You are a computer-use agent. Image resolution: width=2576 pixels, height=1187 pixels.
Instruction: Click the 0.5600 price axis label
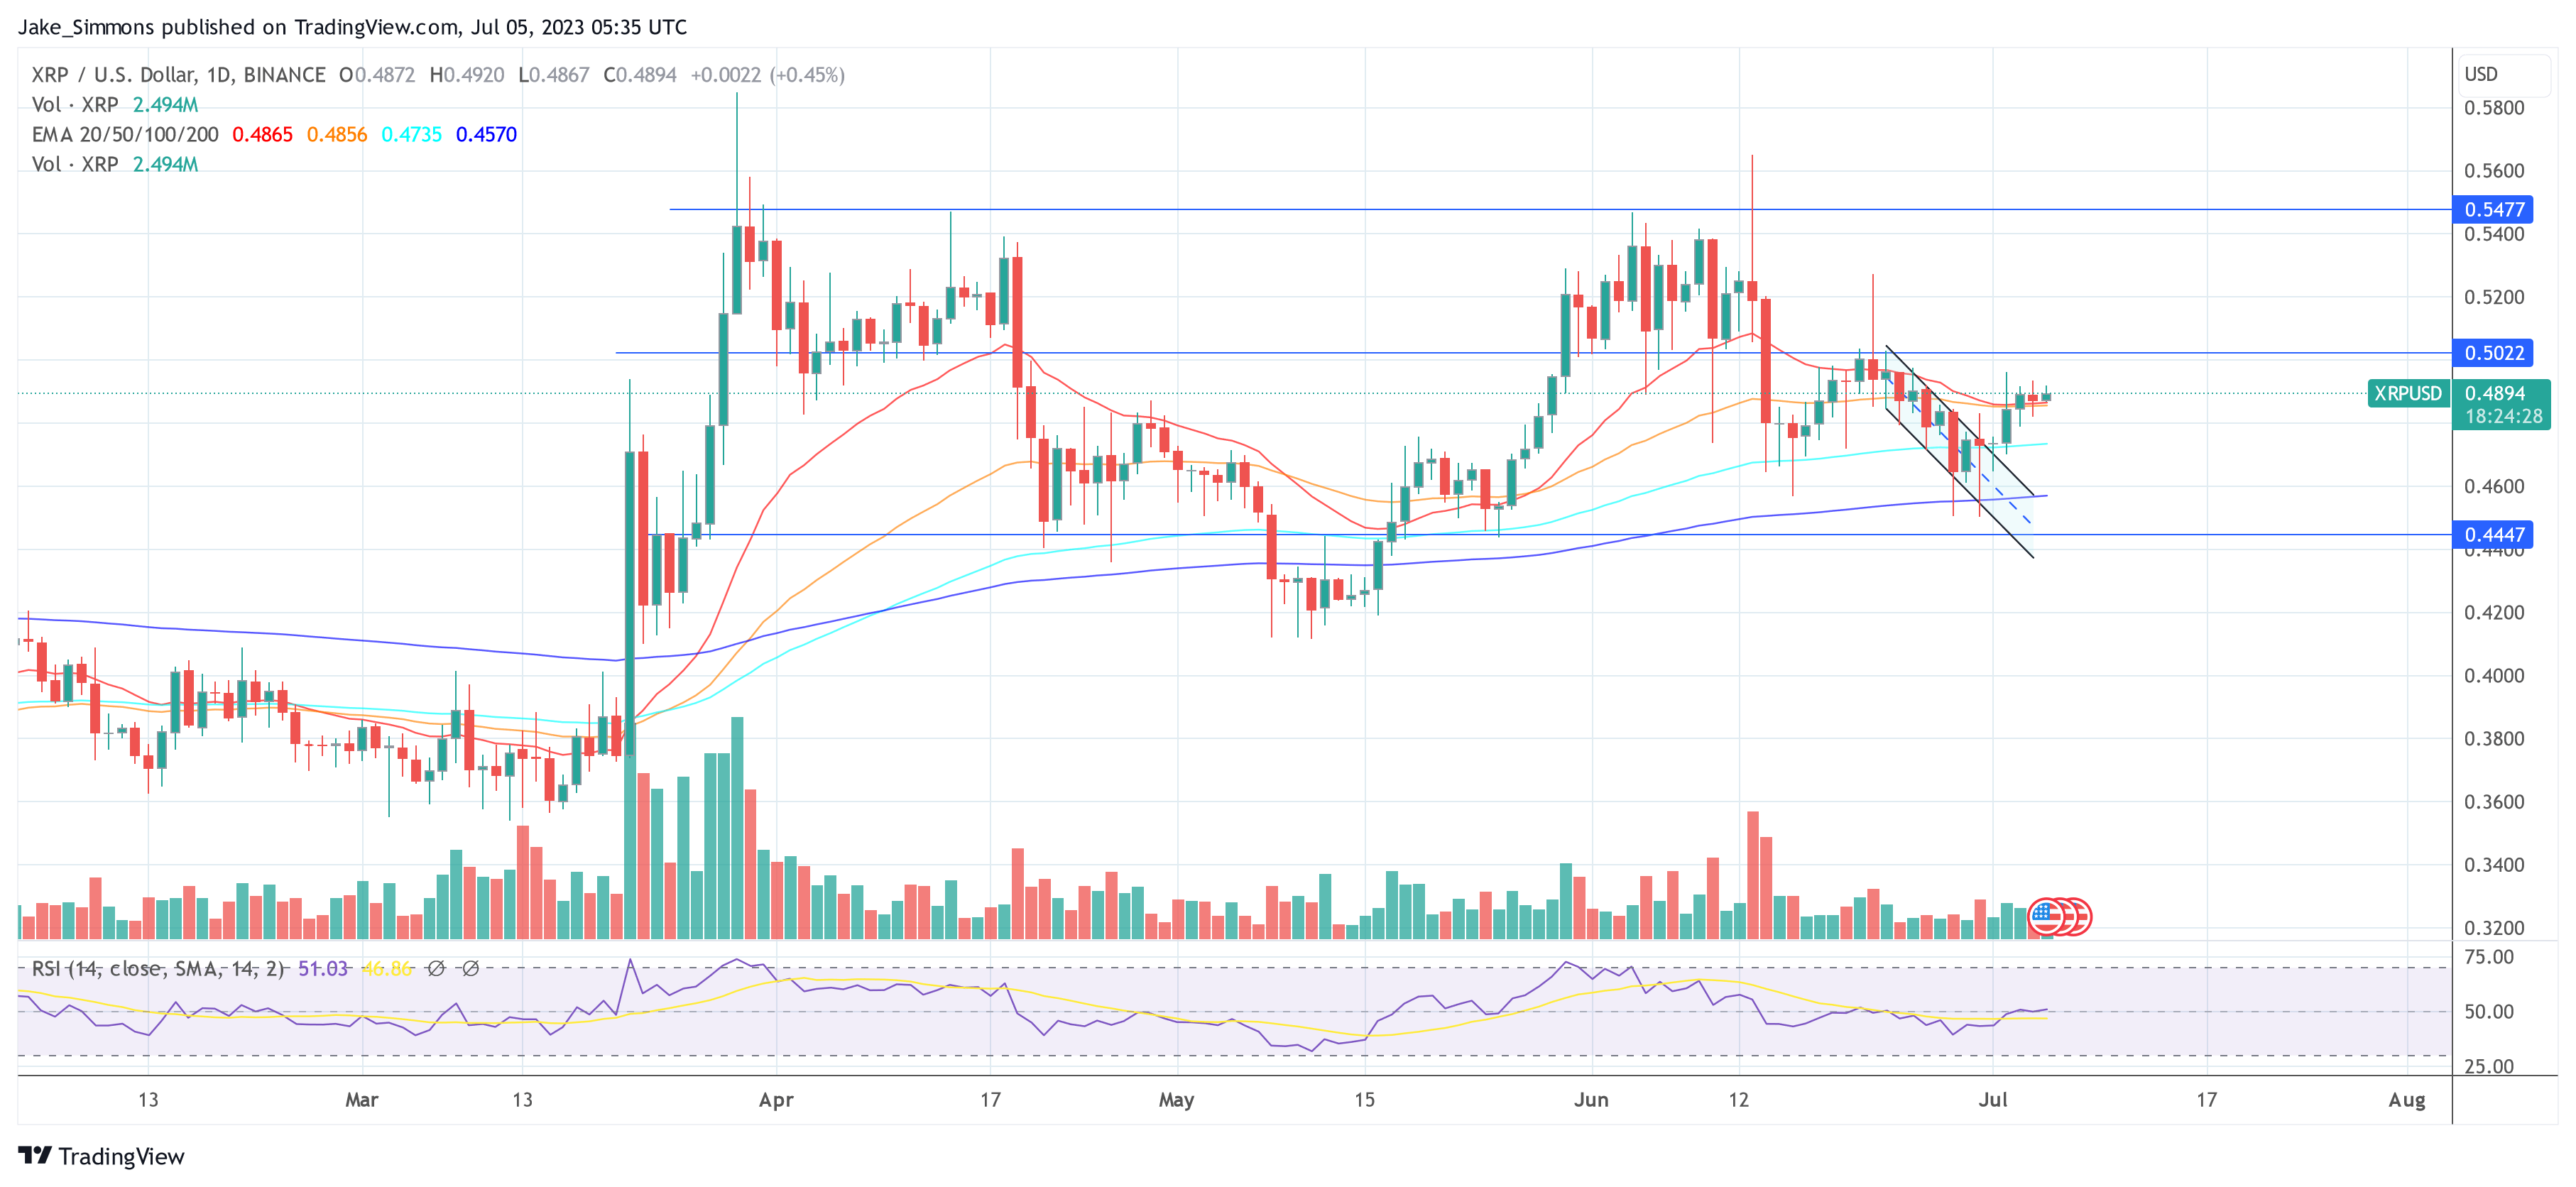[2494, 171]
